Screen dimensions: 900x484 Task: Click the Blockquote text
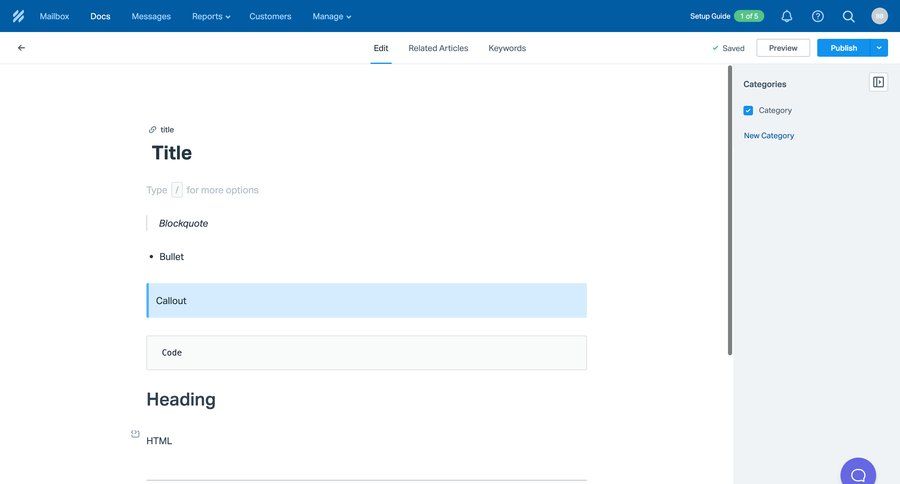pyautogui.click(x=183, y=223)
